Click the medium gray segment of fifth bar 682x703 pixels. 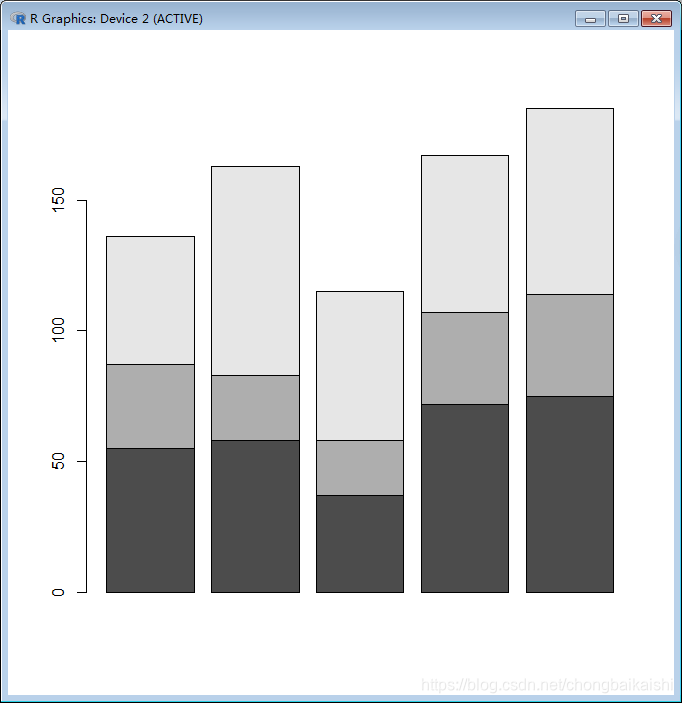570,345
